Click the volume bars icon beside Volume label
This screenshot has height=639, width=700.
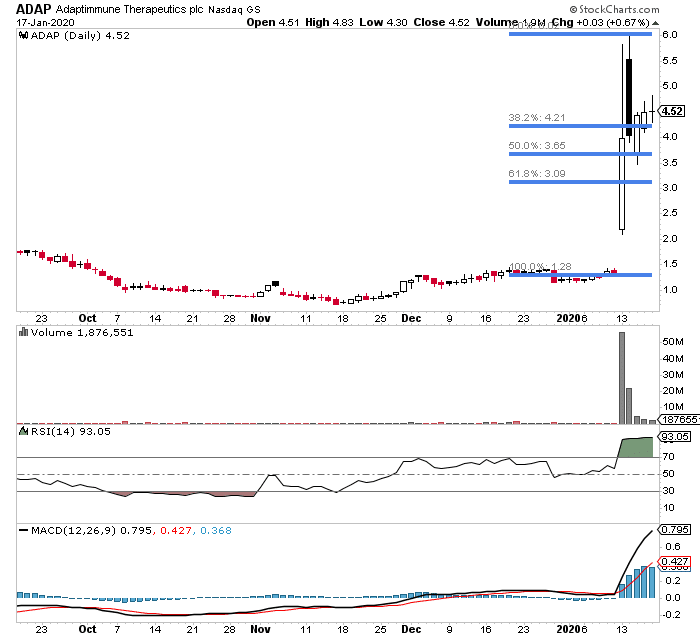[x=23, y=332]
